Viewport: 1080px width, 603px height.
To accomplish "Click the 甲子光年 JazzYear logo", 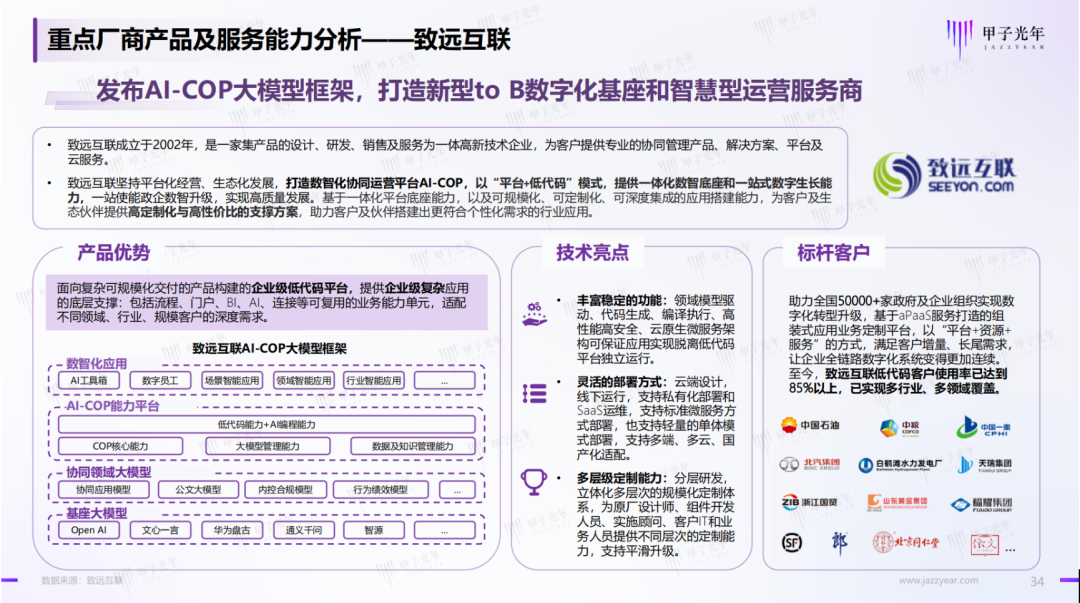I will click(x=995, y=37).
